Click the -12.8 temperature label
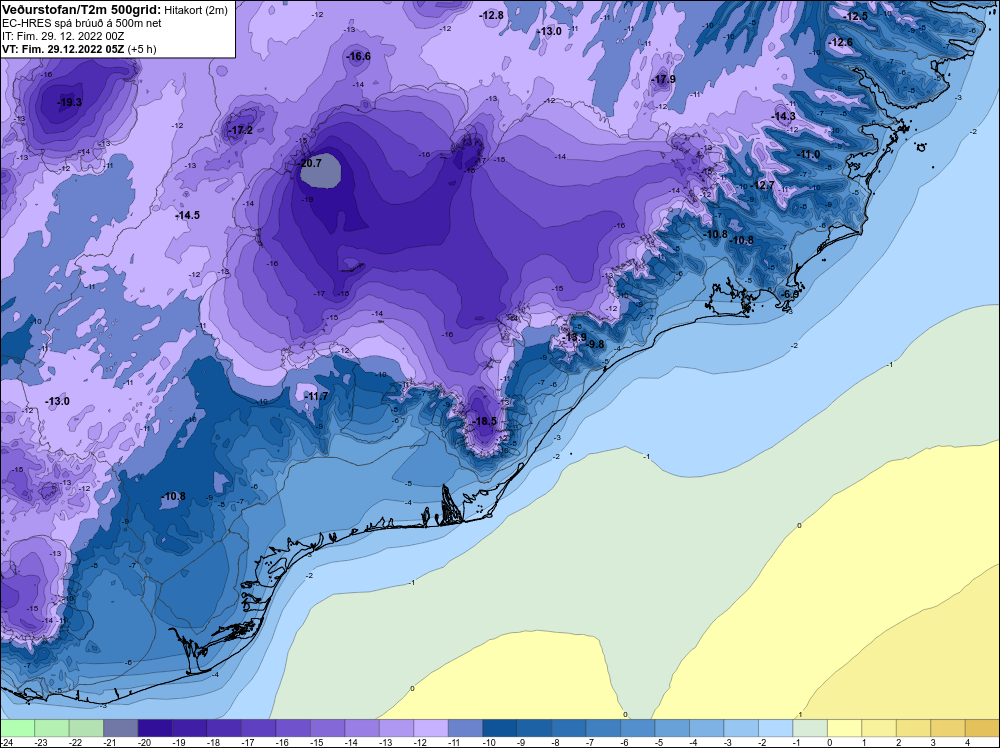This screenshot has height=748, width=1000. pos(492,15)
